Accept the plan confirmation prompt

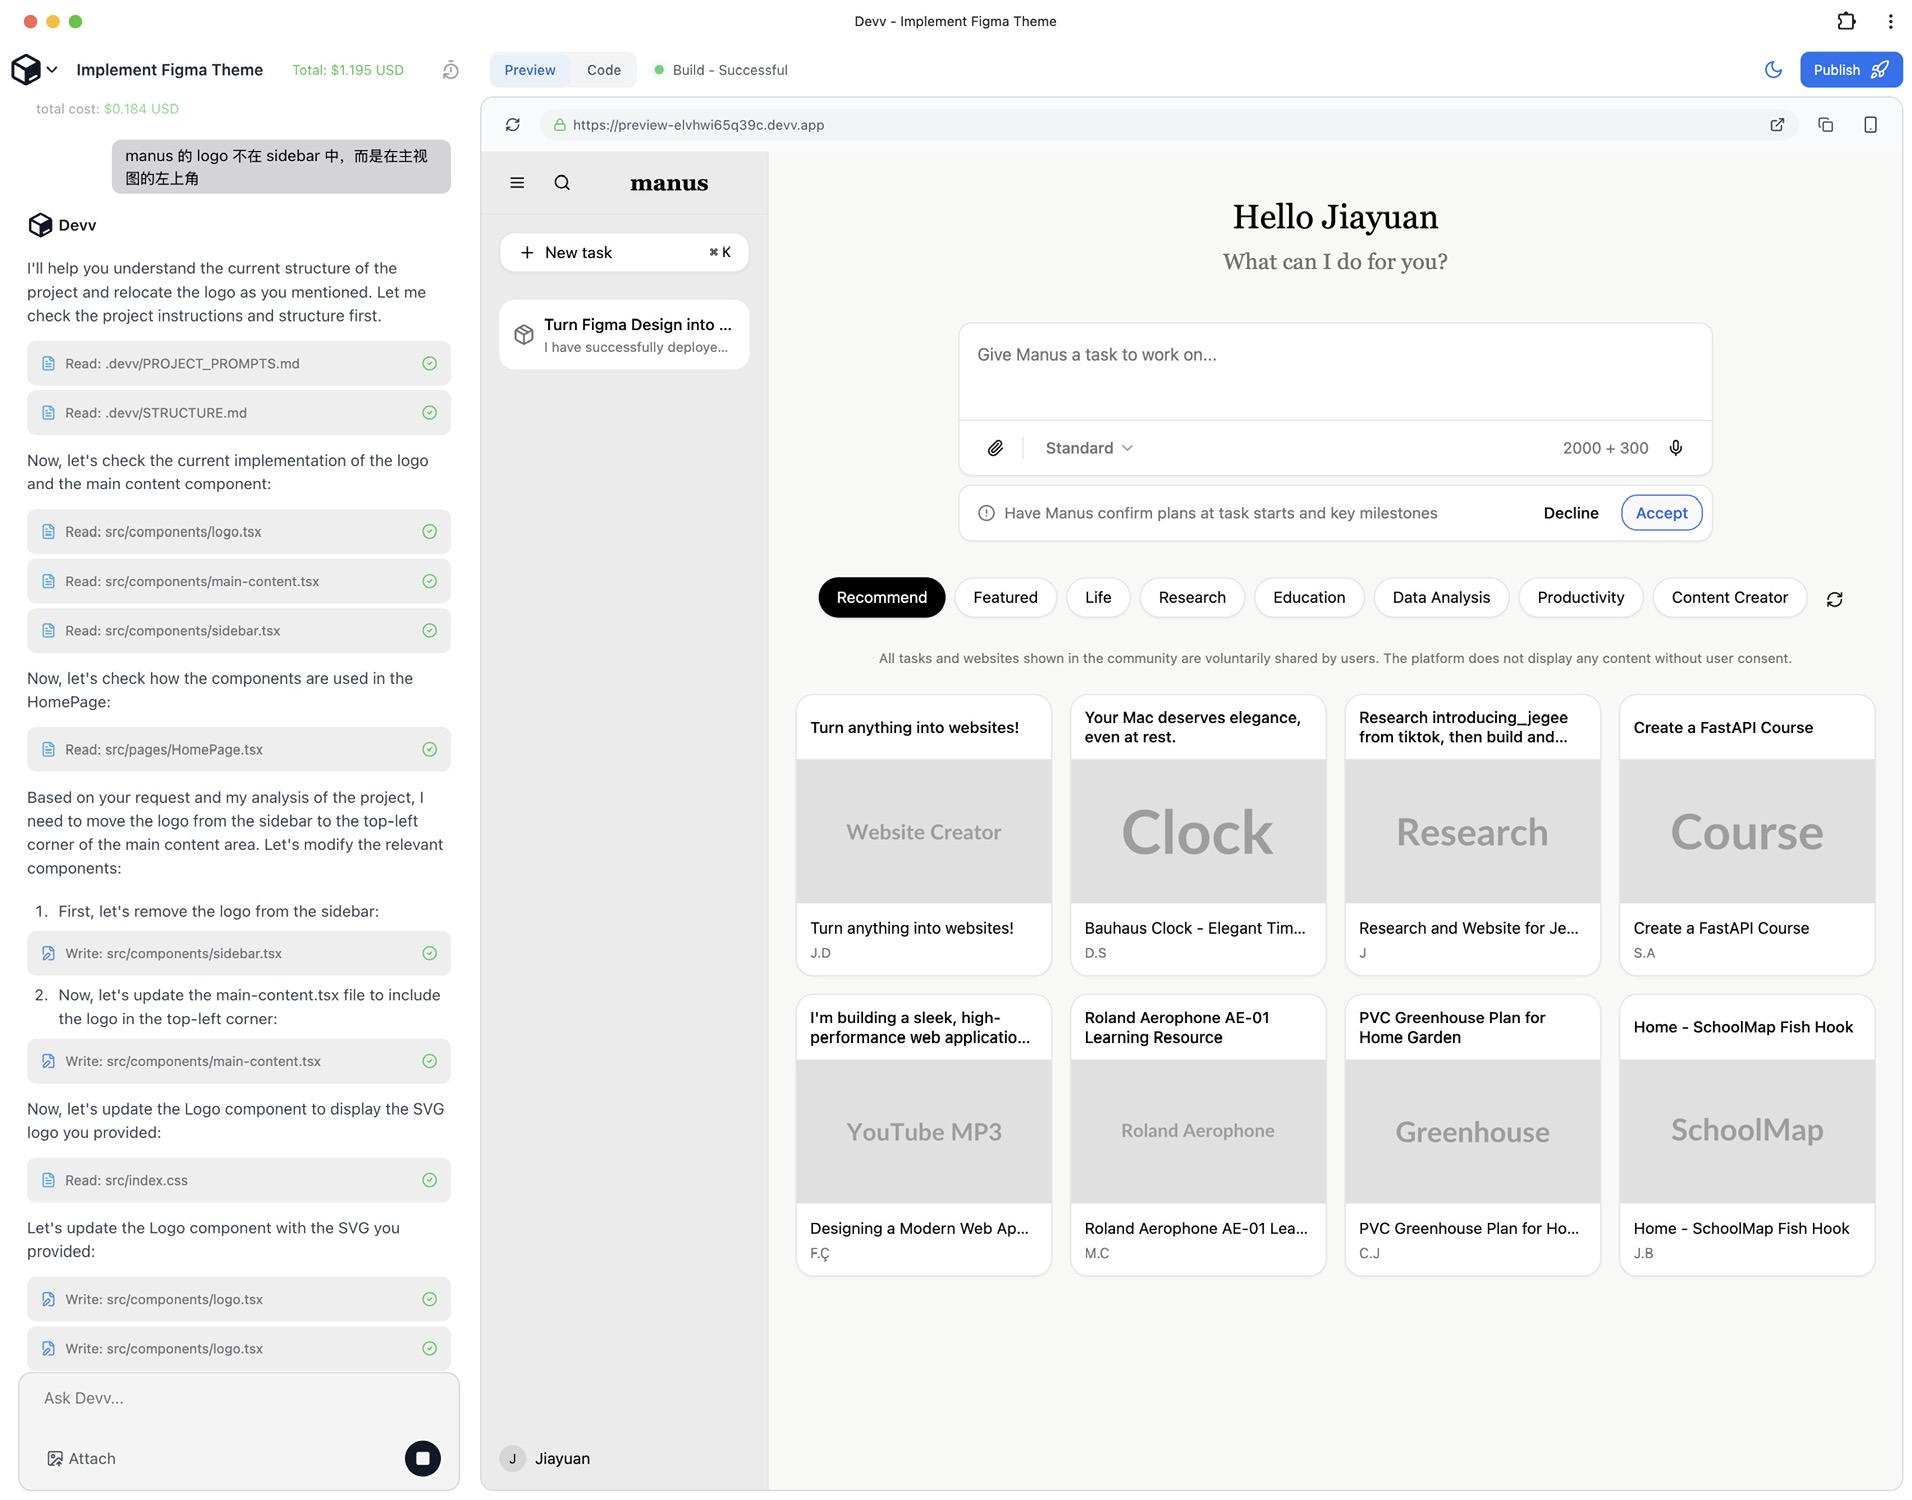(x=1661, y=513)
